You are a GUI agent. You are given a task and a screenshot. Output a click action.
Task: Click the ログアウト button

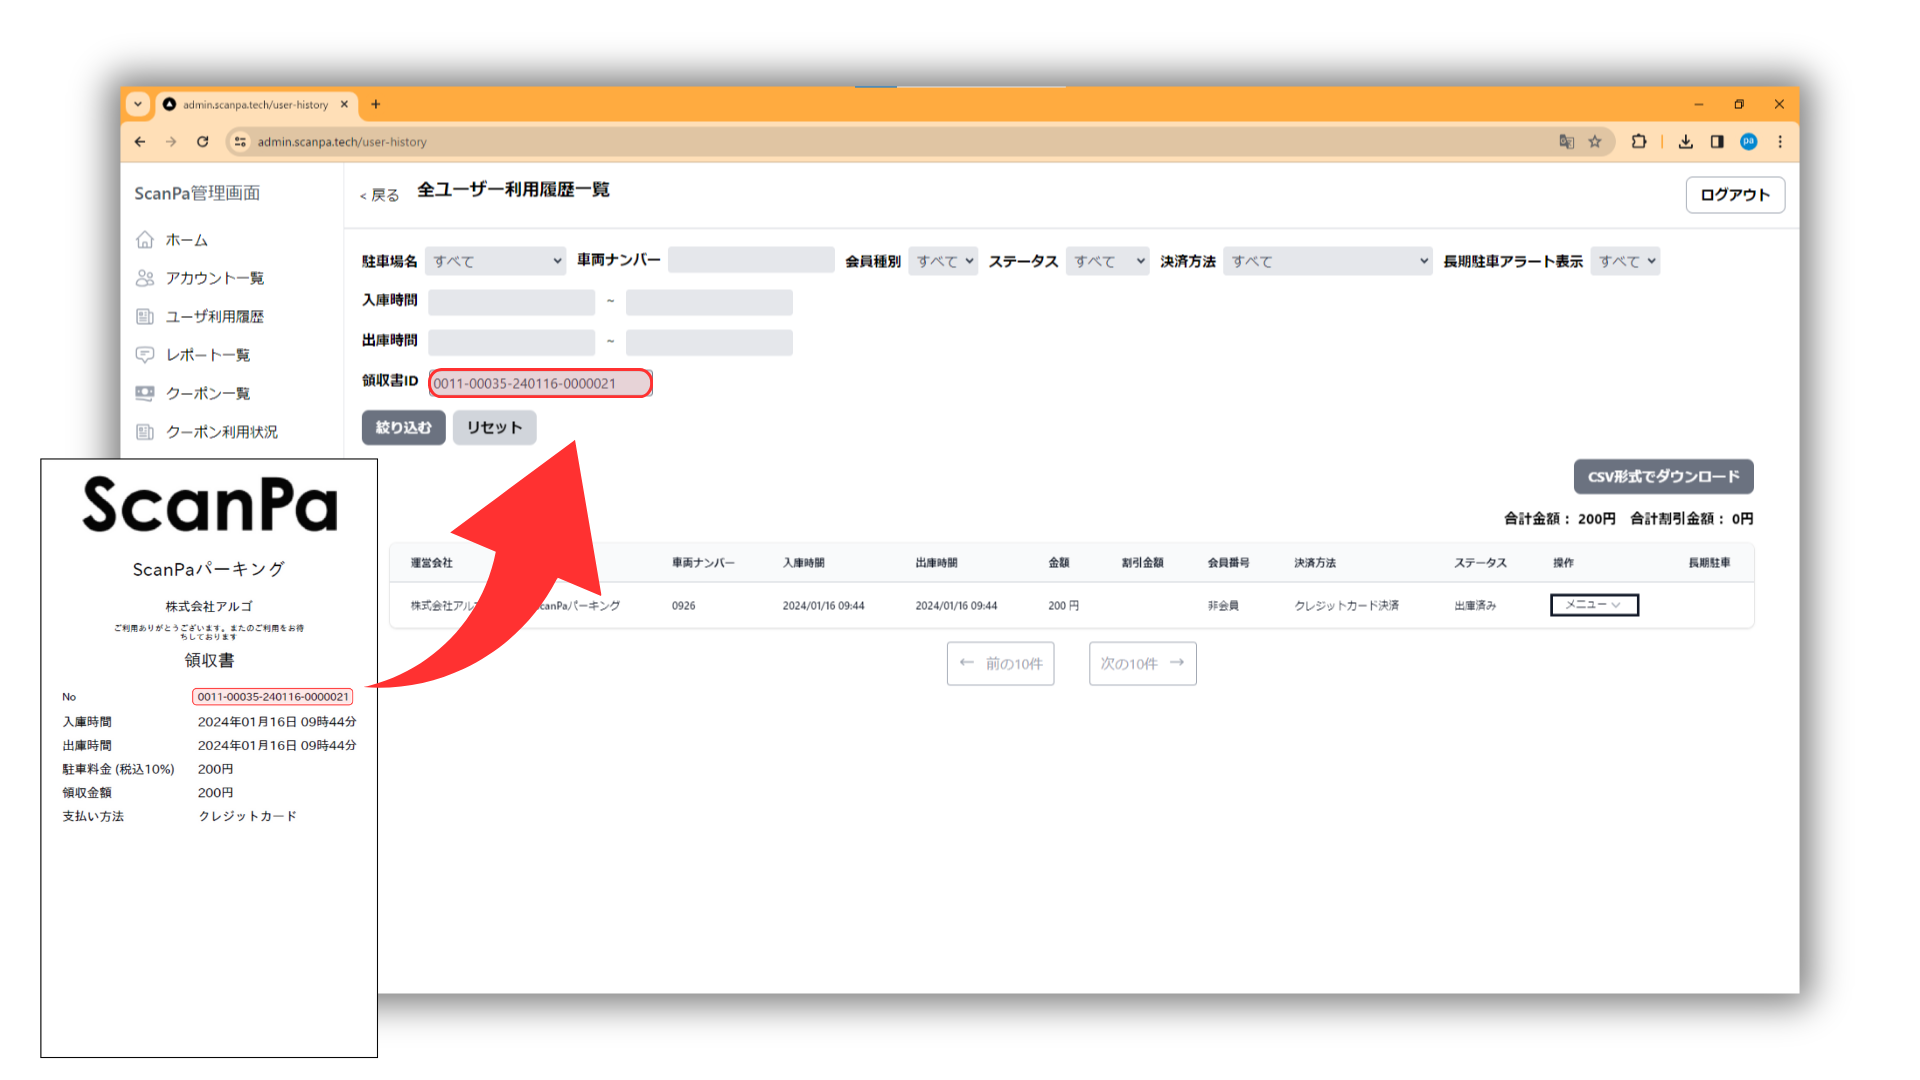[x=1734, y=195]
